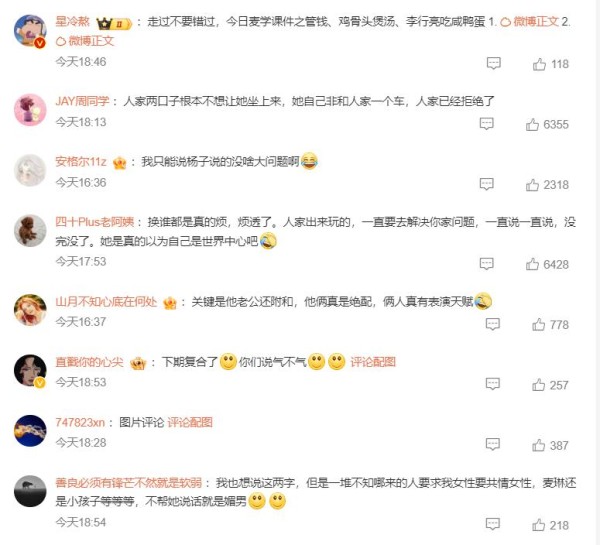Click reply bubble on 直戳你的心尖's comment
Screen dimensions: 600x545
coord(492,384)
